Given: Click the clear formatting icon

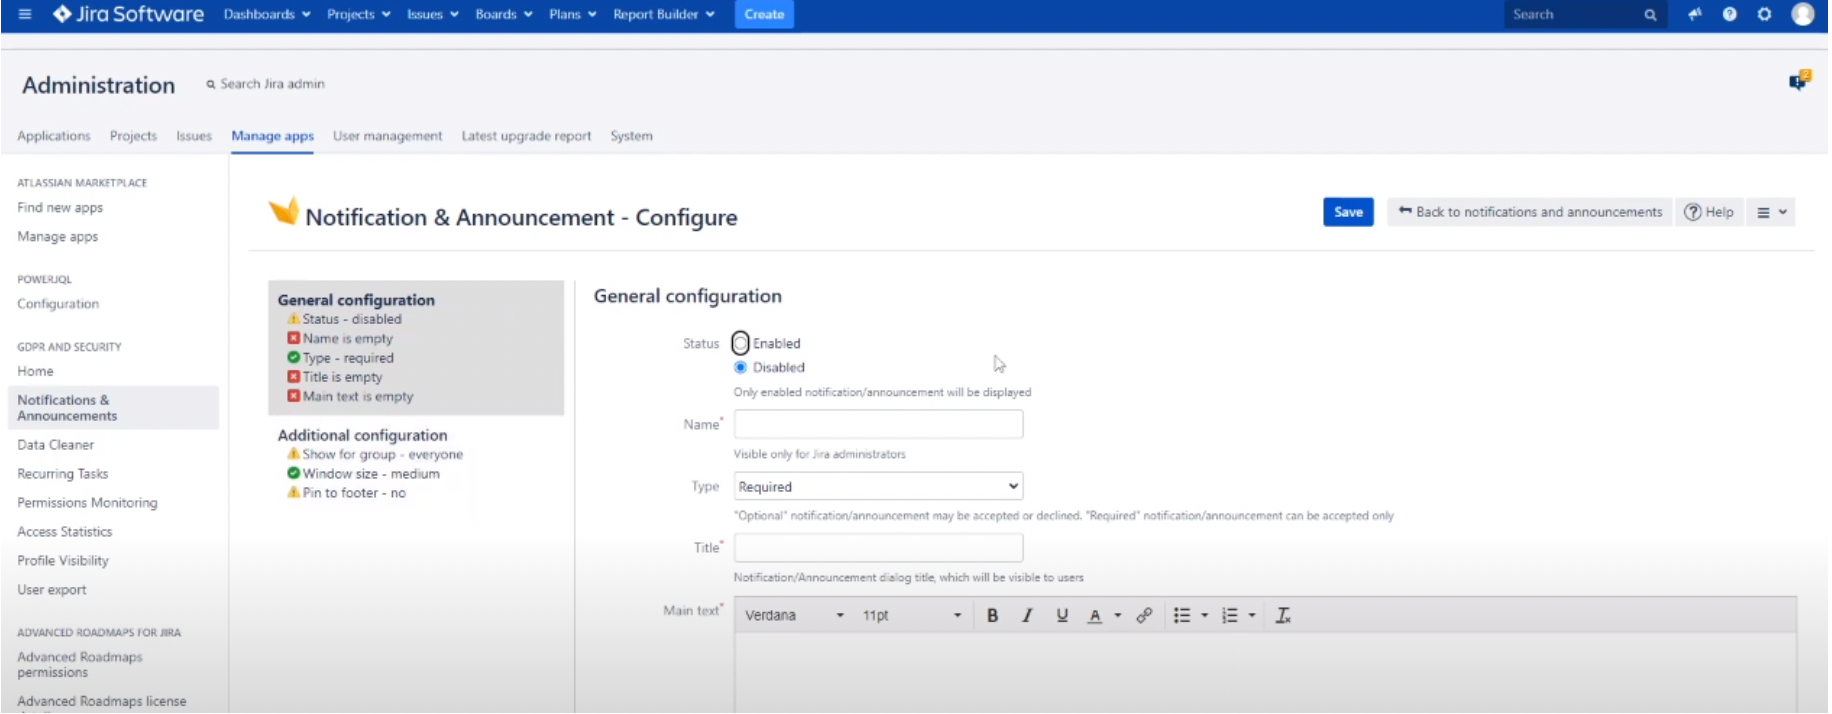Looking at the screenshot, I should coord(1283,616).
